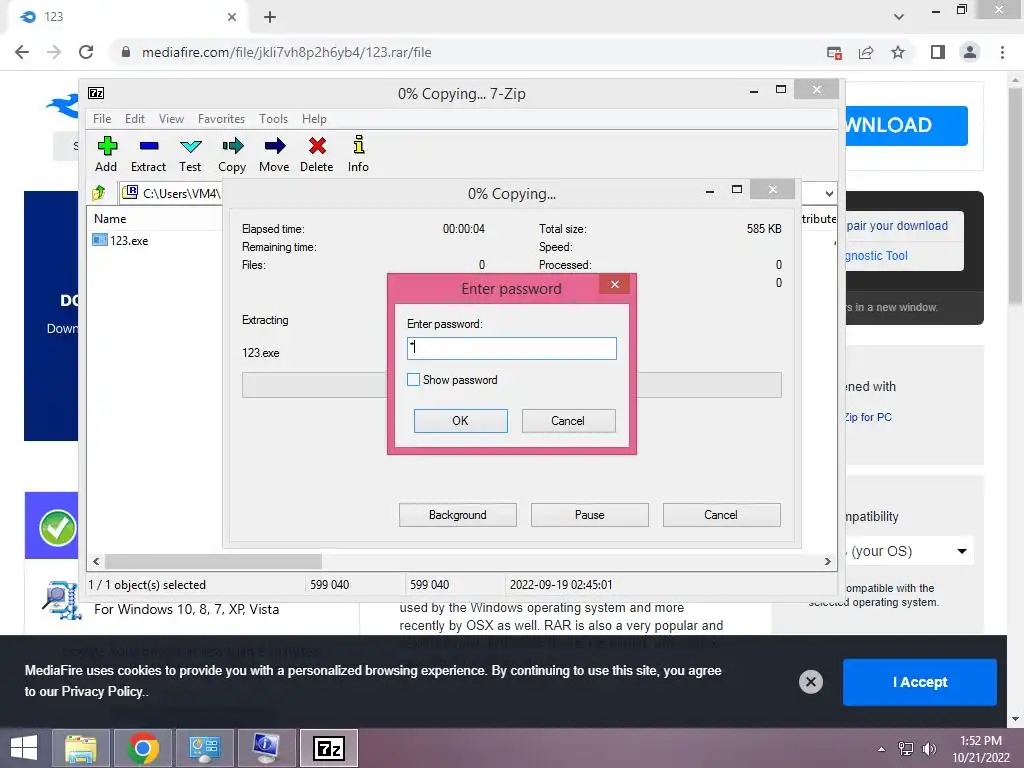This screenshot has height=768, width=1024.
Task: Click the Background button in copying dialog
Action: click(x=458, y=515)
